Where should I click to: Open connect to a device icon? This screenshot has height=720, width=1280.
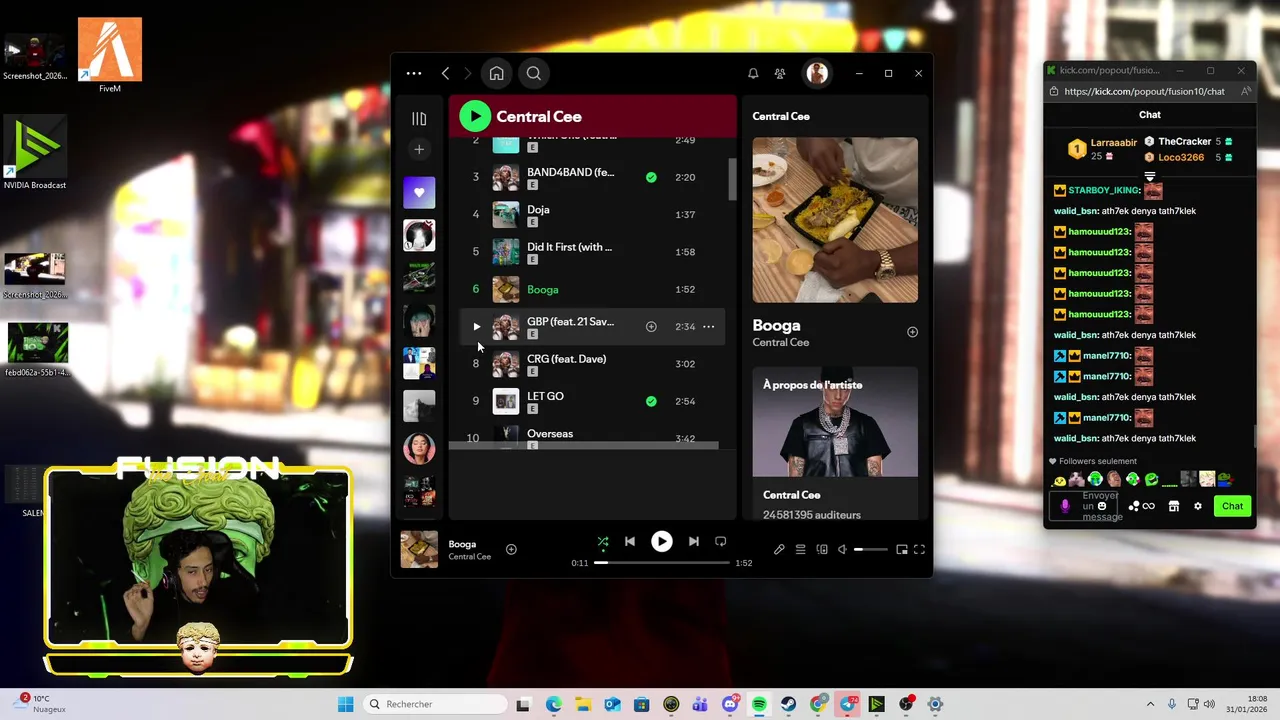[822, 549]
